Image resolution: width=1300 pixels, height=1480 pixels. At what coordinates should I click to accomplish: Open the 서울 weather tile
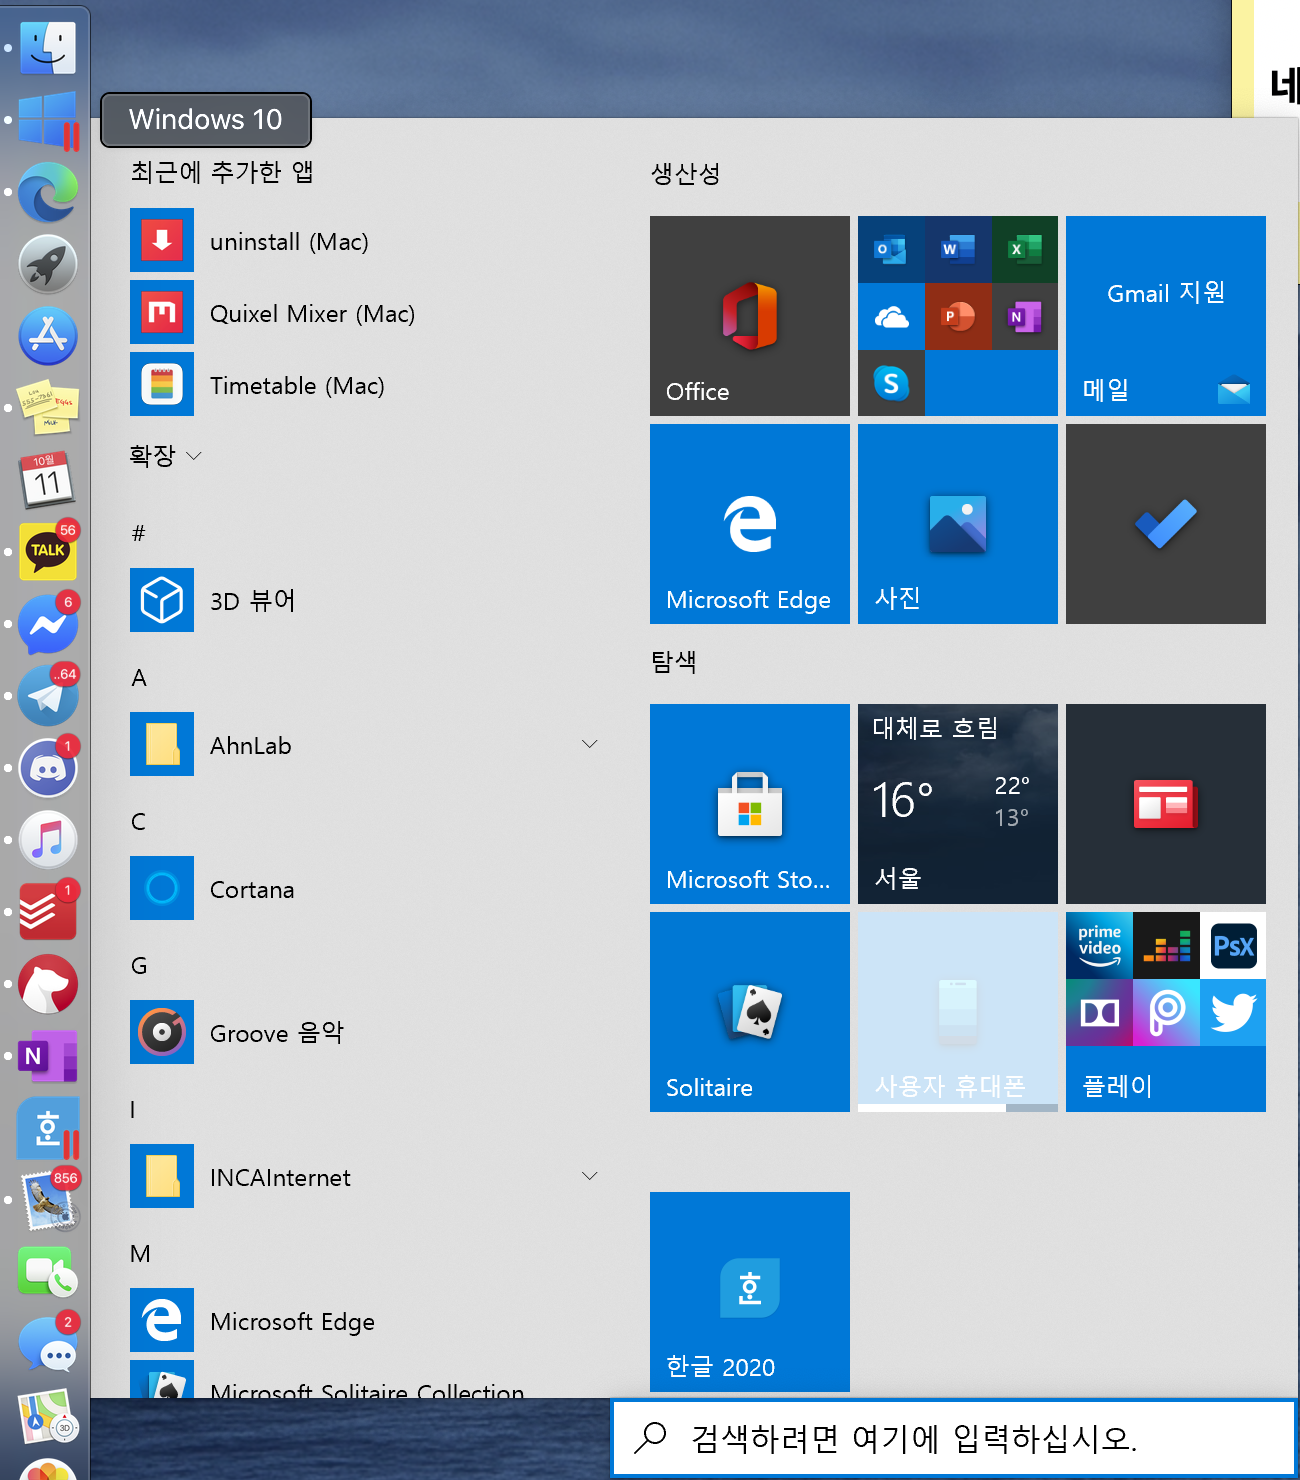958,804
